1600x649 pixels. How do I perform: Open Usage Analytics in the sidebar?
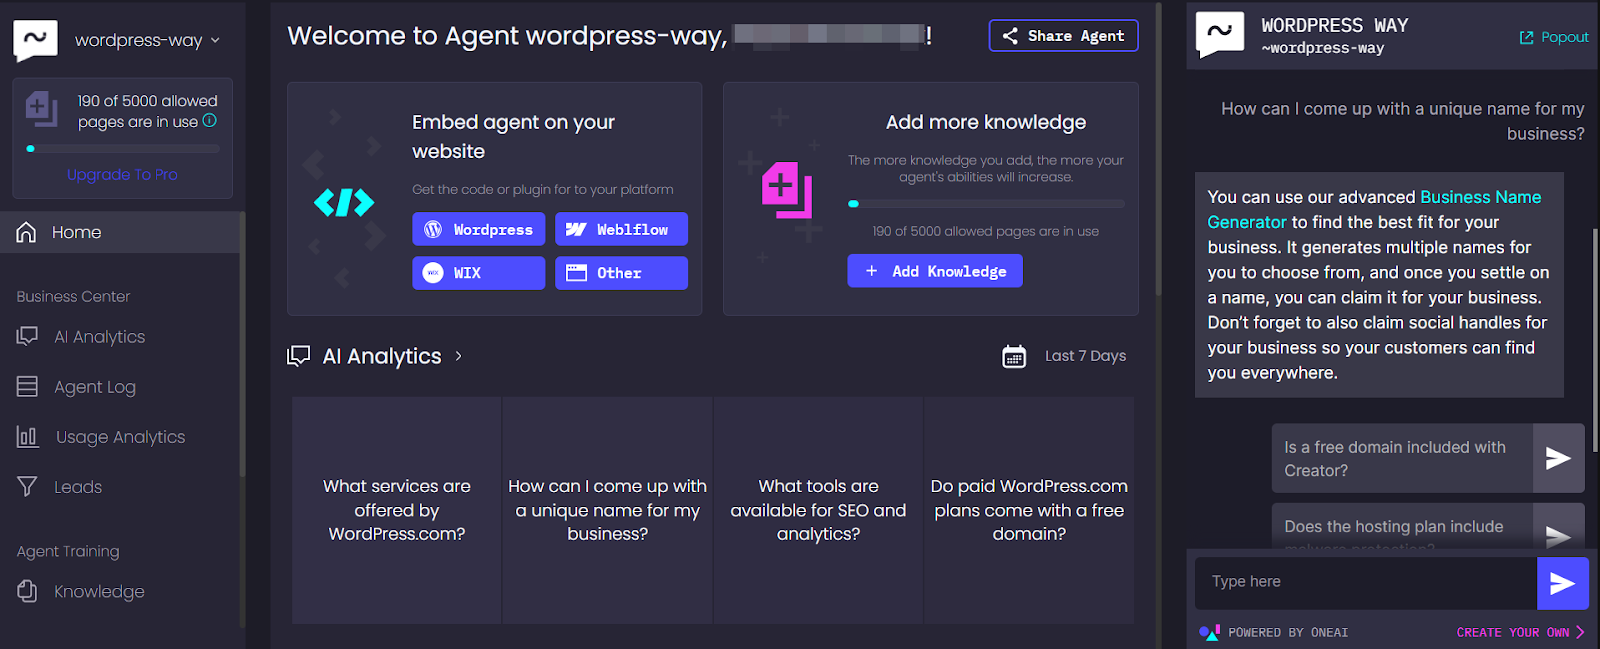tap(120, 437)
